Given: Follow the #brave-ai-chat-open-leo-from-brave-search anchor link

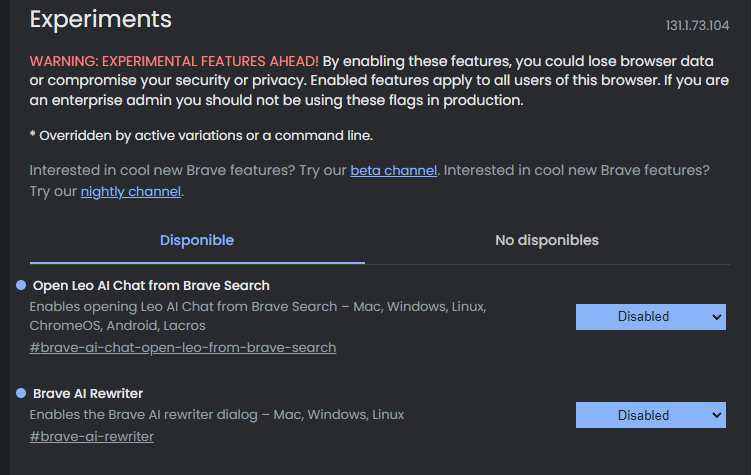Looking at the screenshot, I should click(x=182, y=348).
